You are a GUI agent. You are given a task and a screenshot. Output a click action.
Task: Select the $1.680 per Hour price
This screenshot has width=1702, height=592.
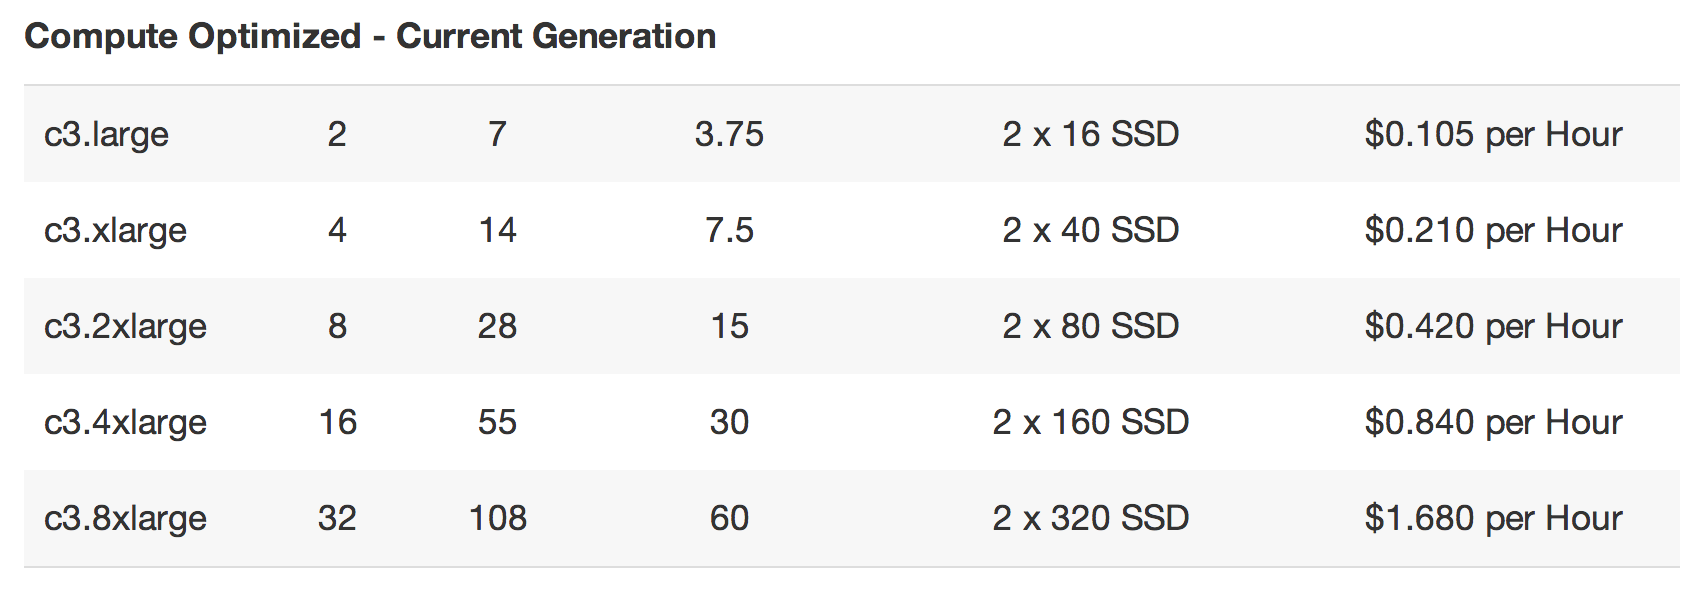pos(1492,518)
